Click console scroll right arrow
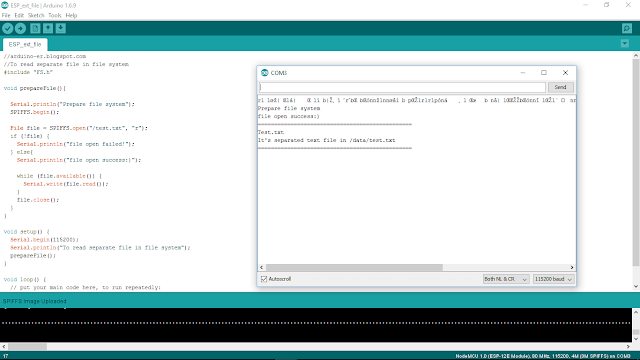The image size is (640, 360). coord(628,347)
